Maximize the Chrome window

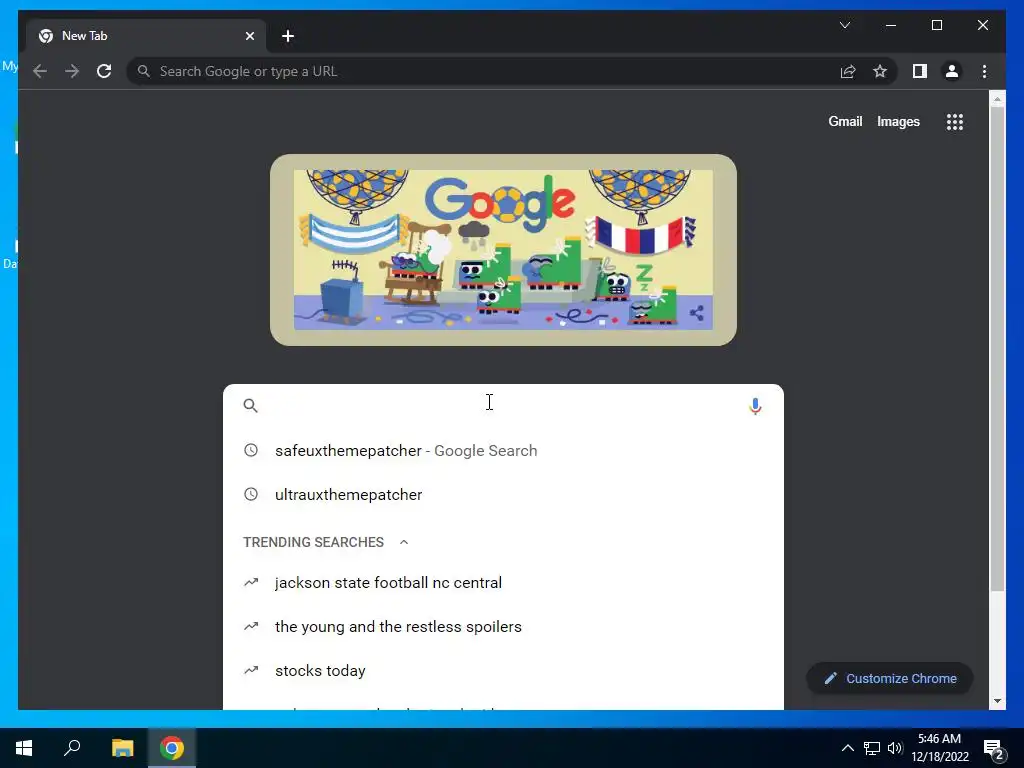pyautogui.click(x=936, y=25)
